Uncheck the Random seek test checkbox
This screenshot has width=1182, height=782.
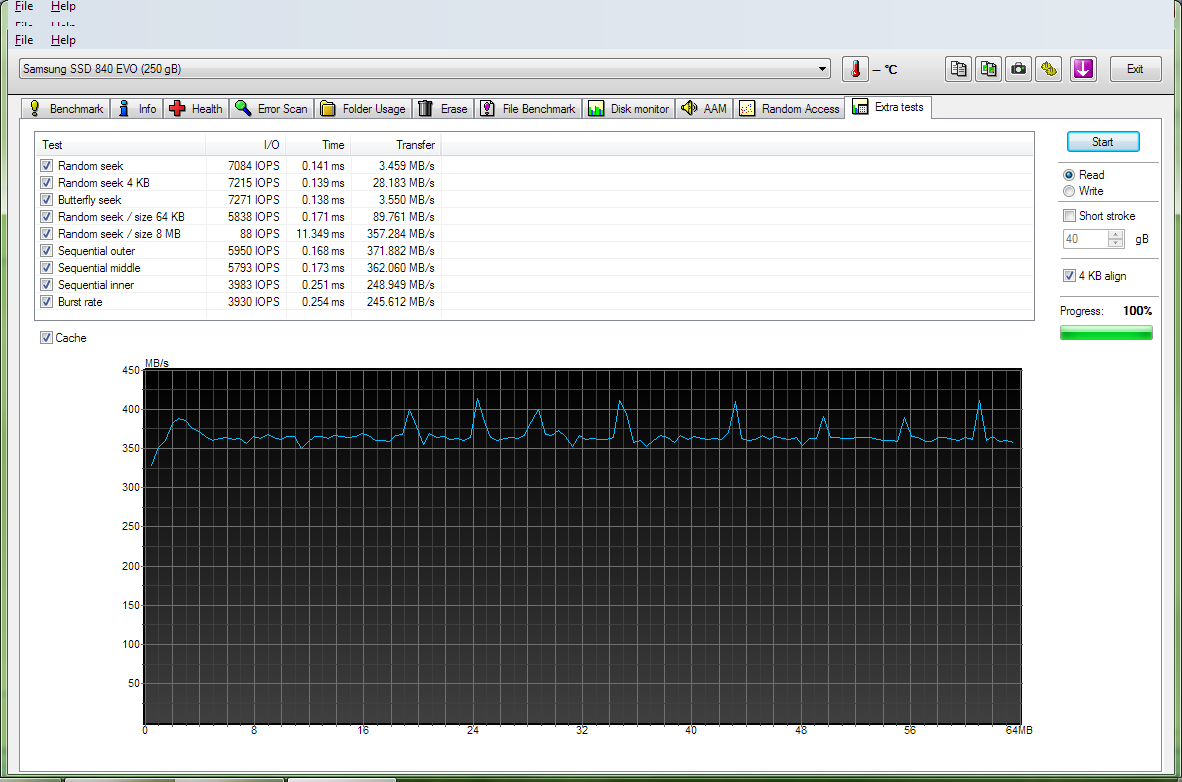(x=47, y=166)
